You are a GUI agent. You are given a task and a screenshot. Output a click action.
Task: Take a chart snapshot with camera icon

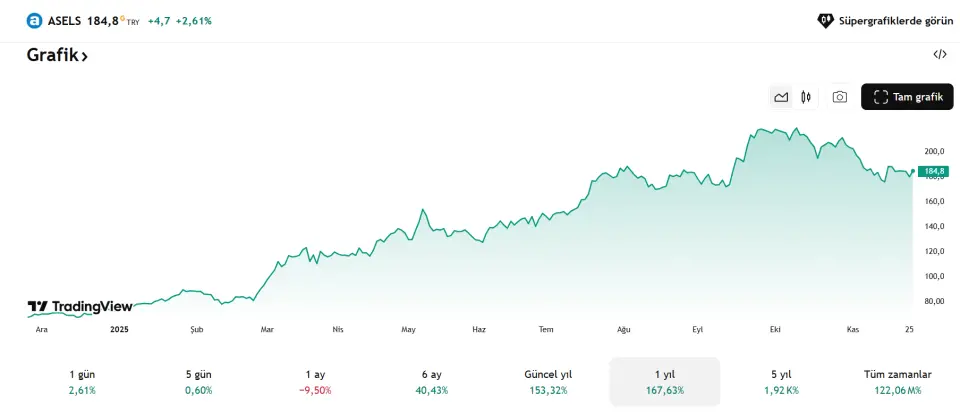[840, 97]
